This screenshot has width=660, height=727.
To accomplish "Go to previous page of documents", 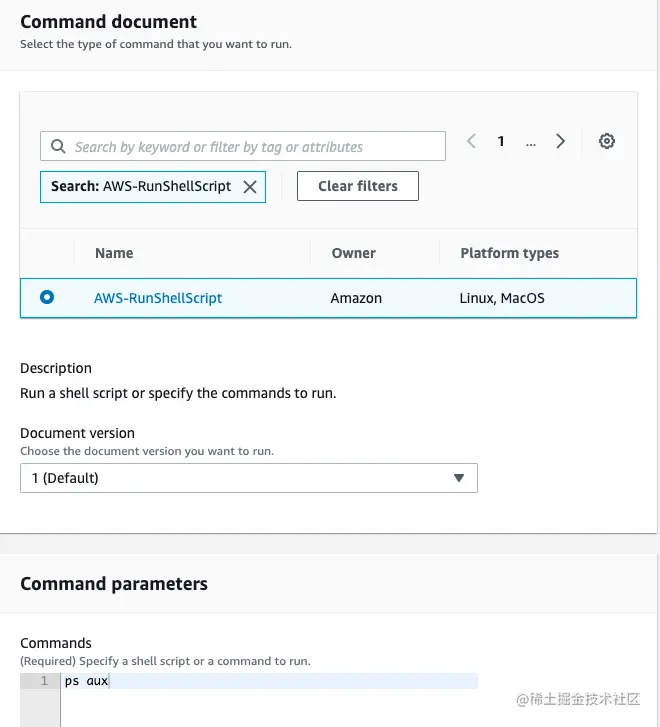I will coord(472,142).
